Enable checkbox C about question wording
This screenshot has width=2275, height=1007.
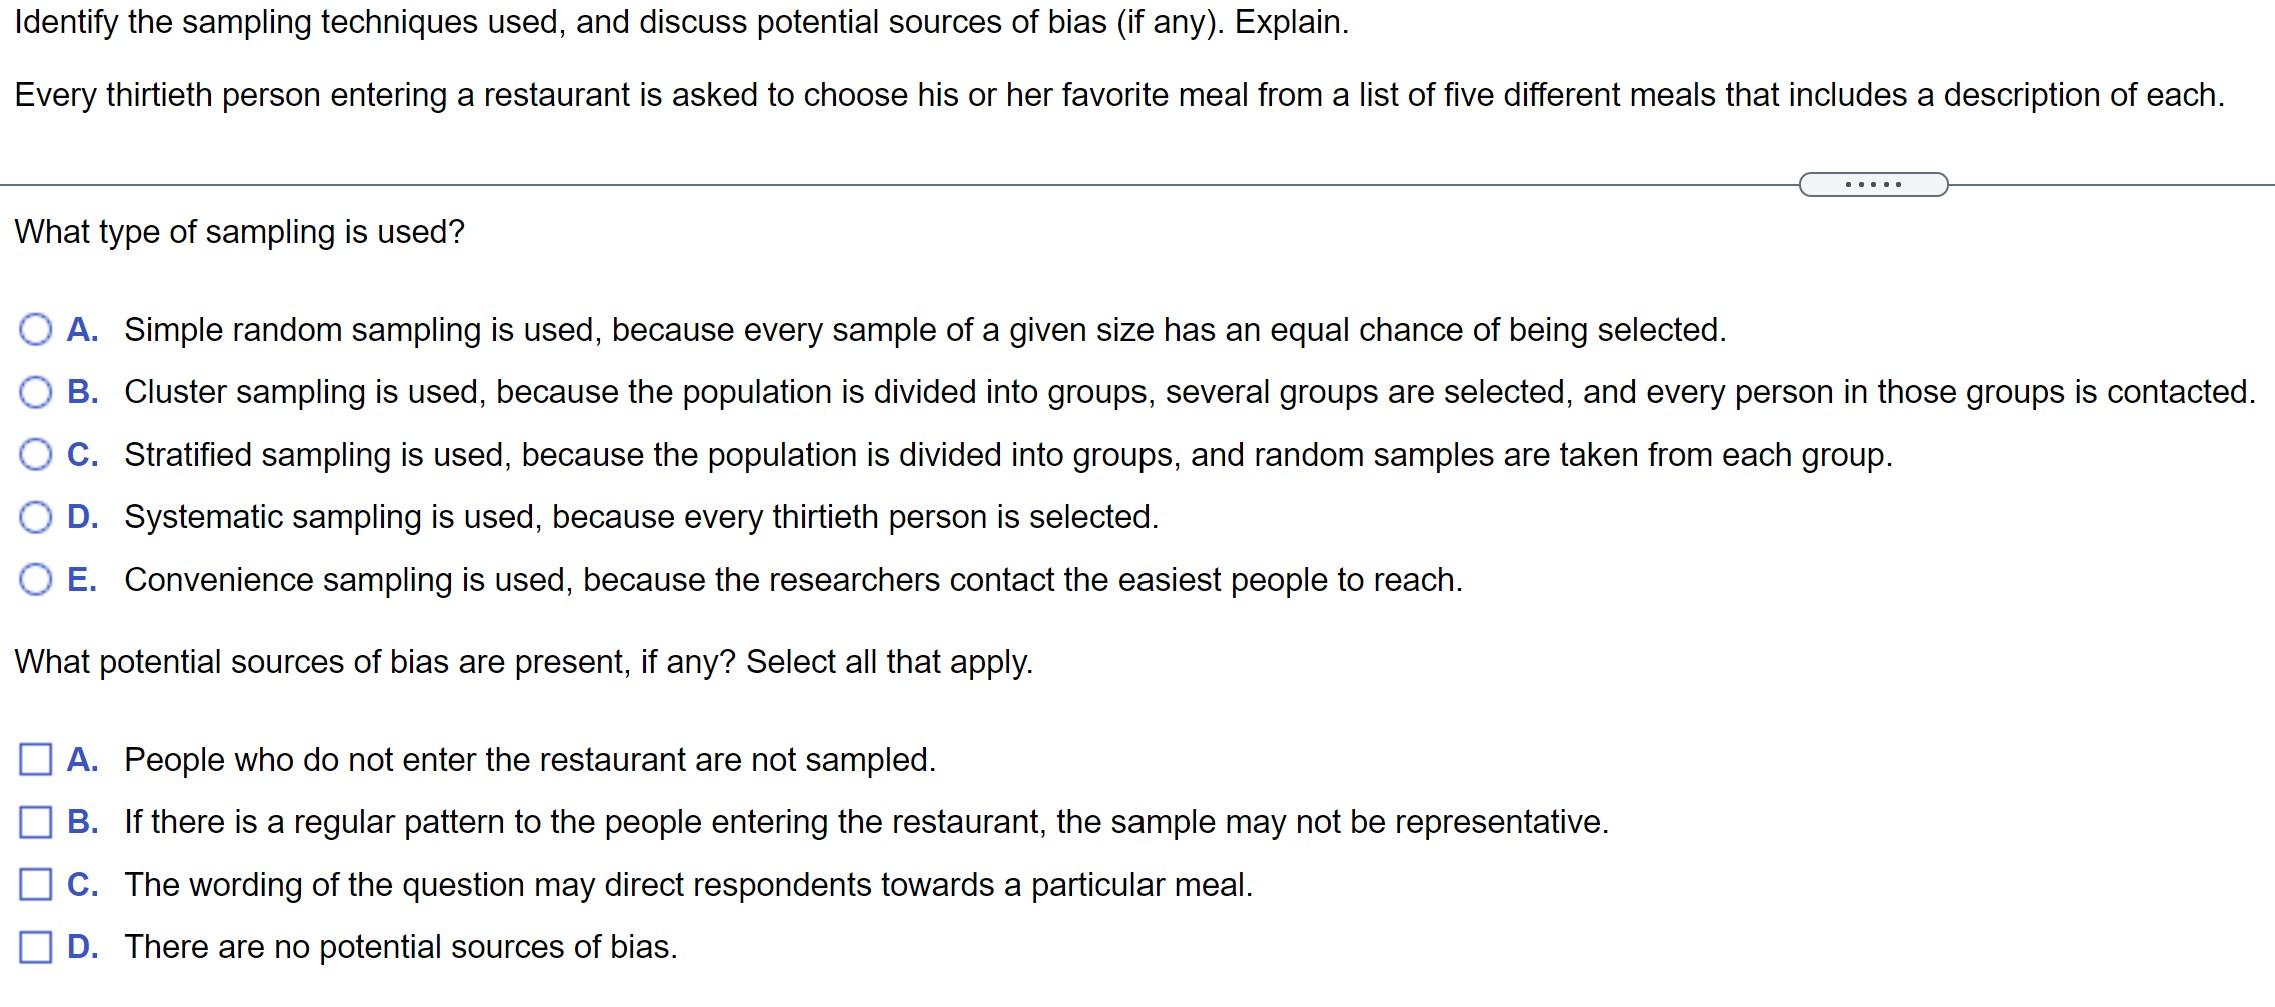point(36,884)
